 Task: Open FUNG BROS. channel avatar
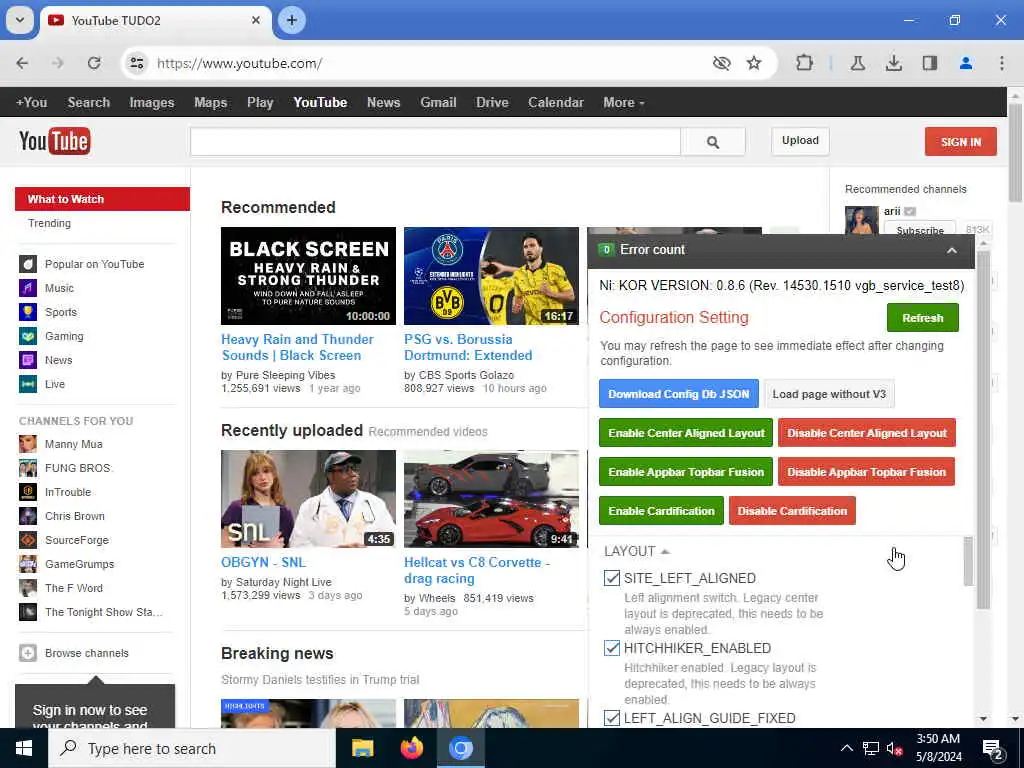[x=27, y=468]
